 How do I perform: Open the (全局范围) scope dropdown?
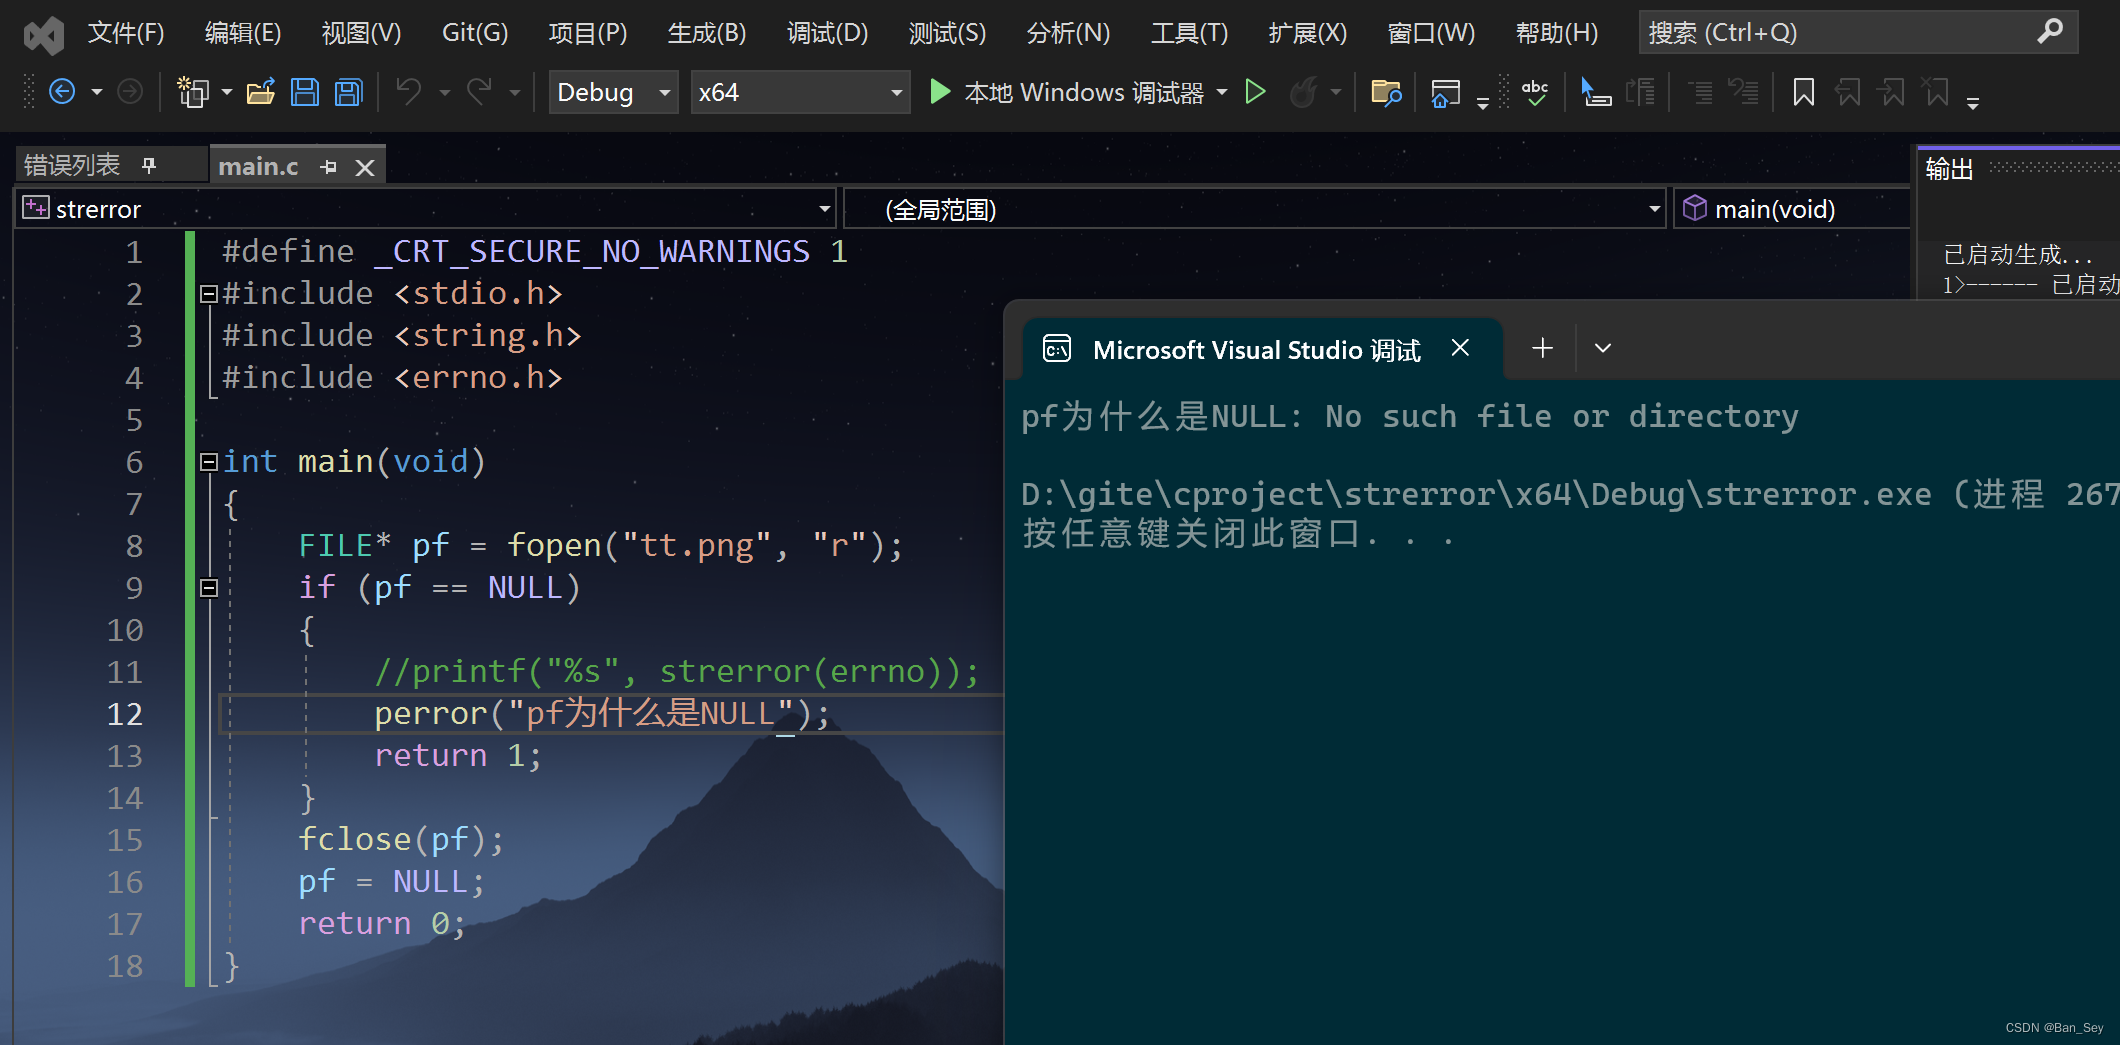[1652, 208]
